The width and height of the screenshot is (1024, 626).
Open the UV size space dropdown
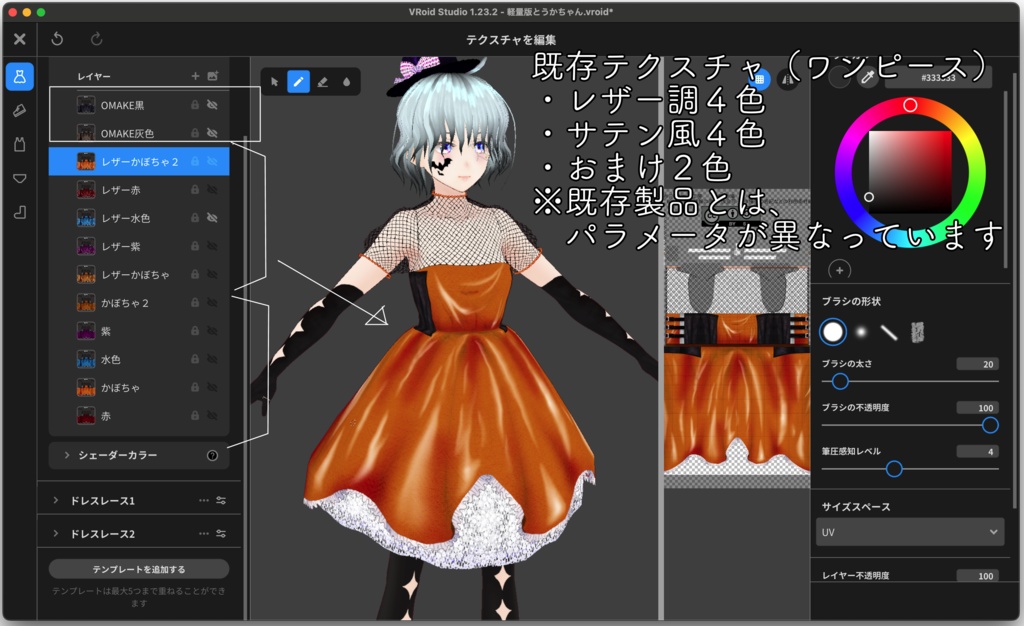909,533
